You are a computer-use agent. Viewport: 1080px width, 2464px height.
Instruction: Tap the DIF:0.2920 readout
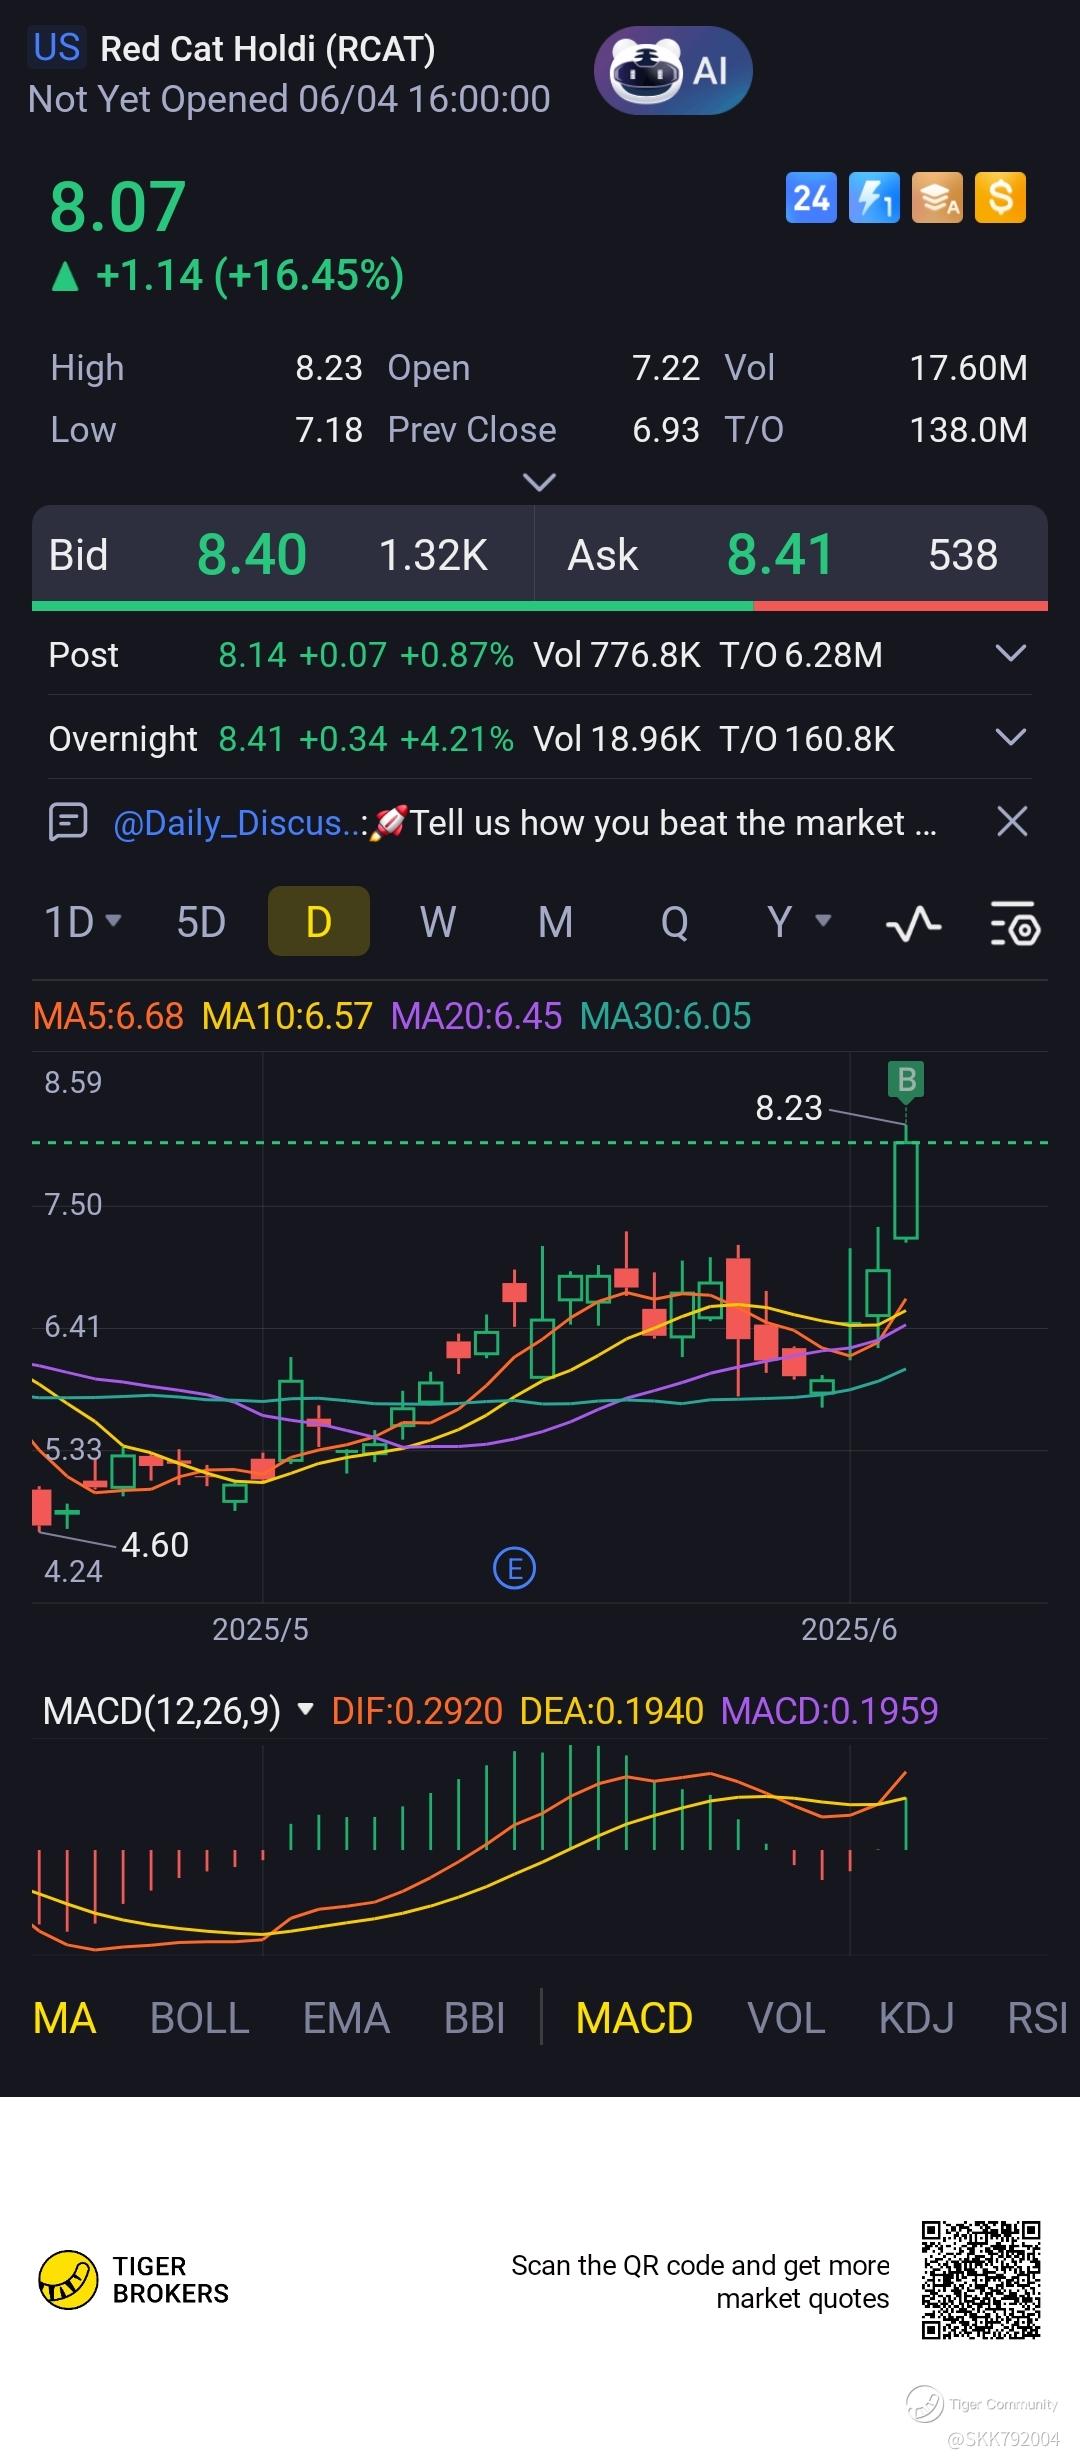coord(417,1711)
